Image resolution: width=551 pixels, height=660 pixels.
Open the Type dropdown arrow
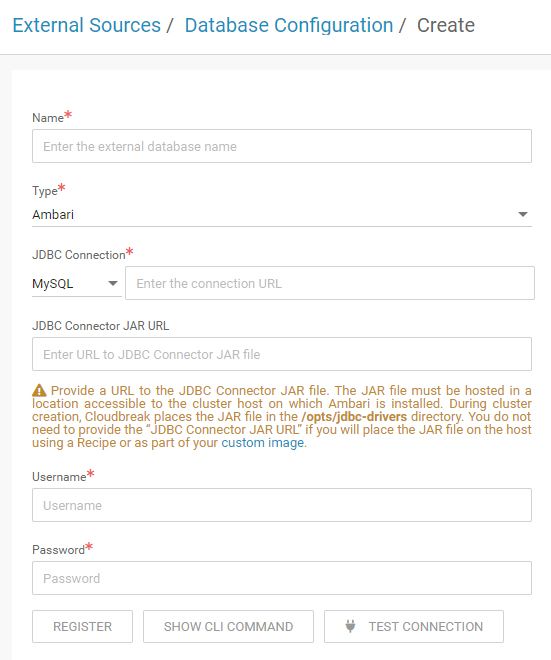click(523, 214)
